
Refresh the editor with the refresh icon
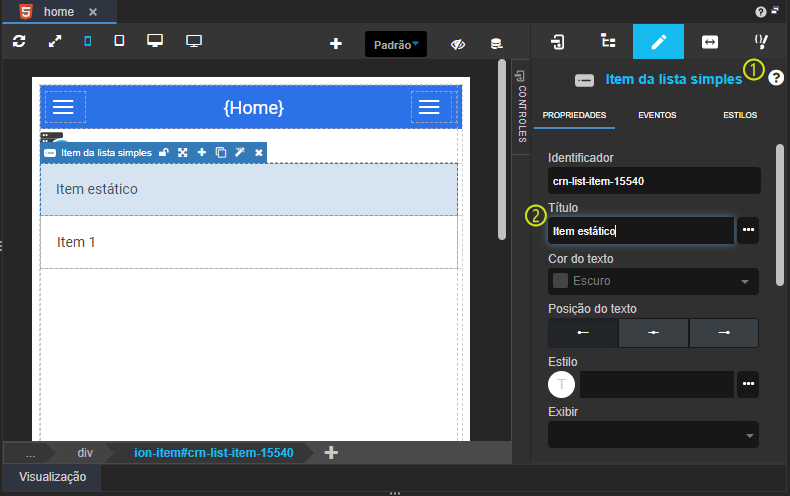(19, 41)
